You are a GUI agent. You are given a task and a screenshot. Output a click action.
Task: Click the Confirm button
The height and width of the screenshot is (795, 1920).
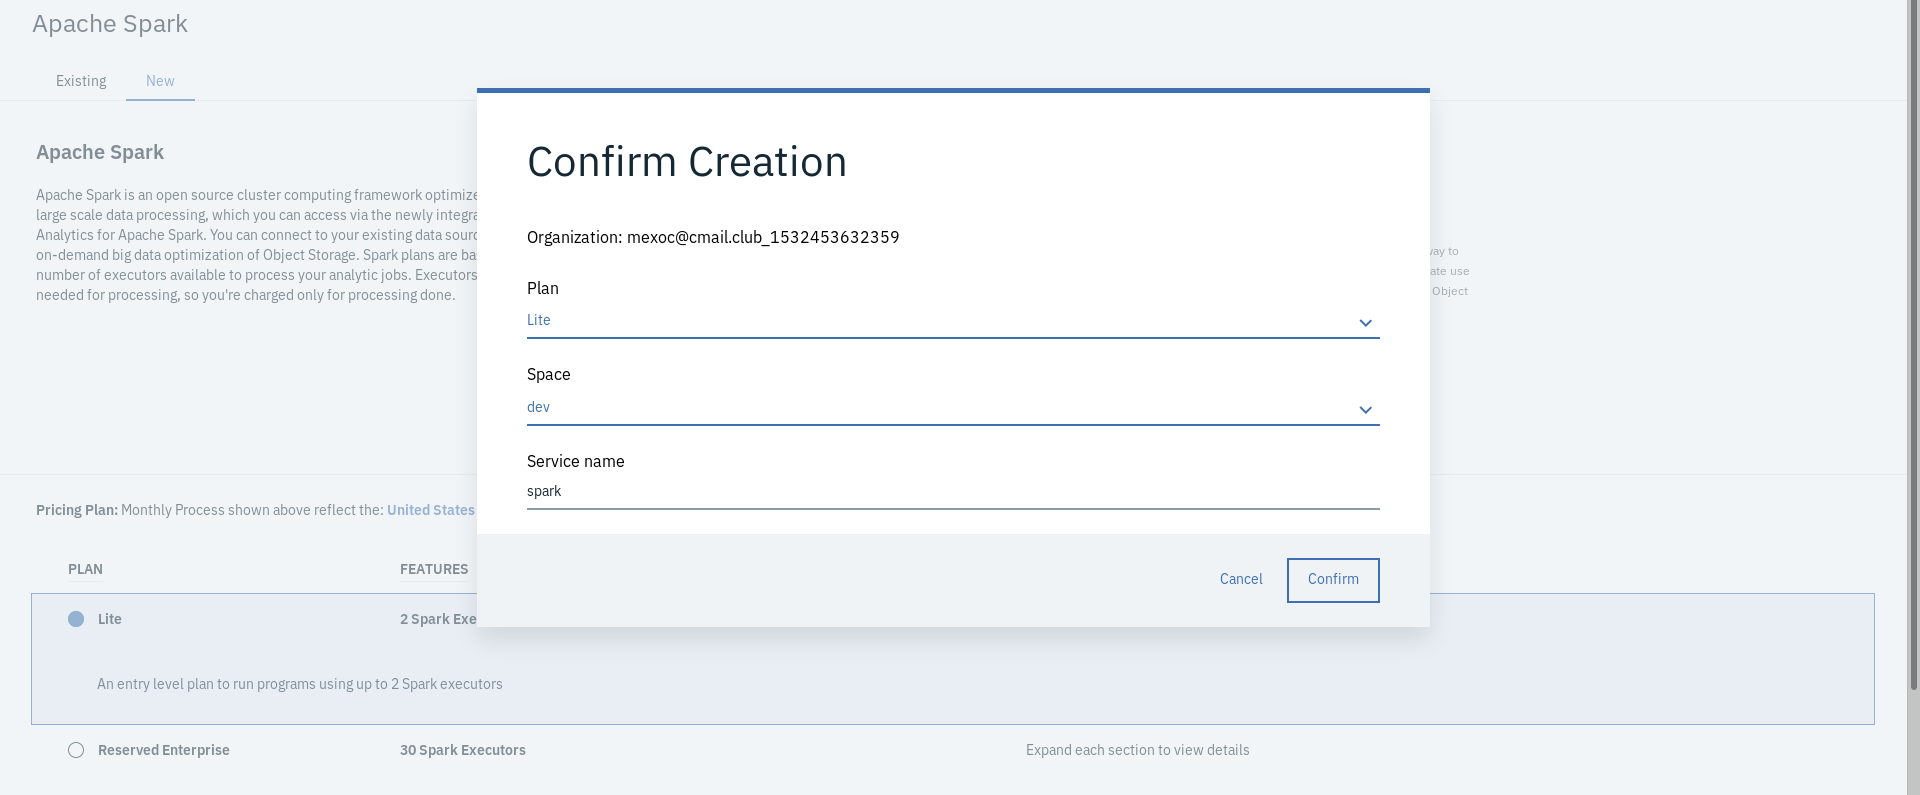[x=1333, y=580]
